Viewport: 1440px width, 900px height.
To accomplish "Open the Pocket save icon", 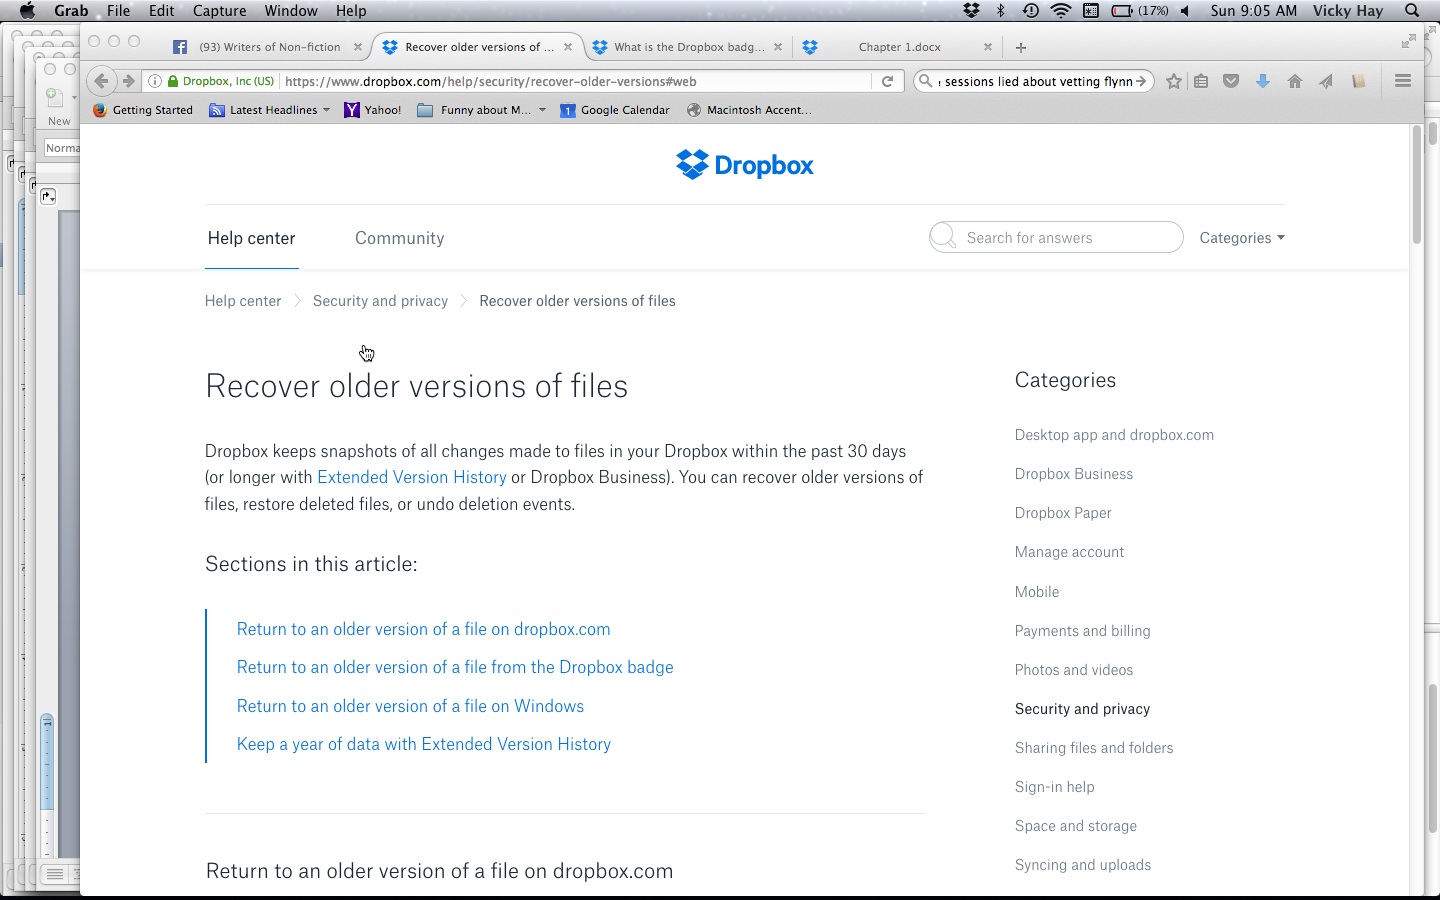I will coord(1232,82).
